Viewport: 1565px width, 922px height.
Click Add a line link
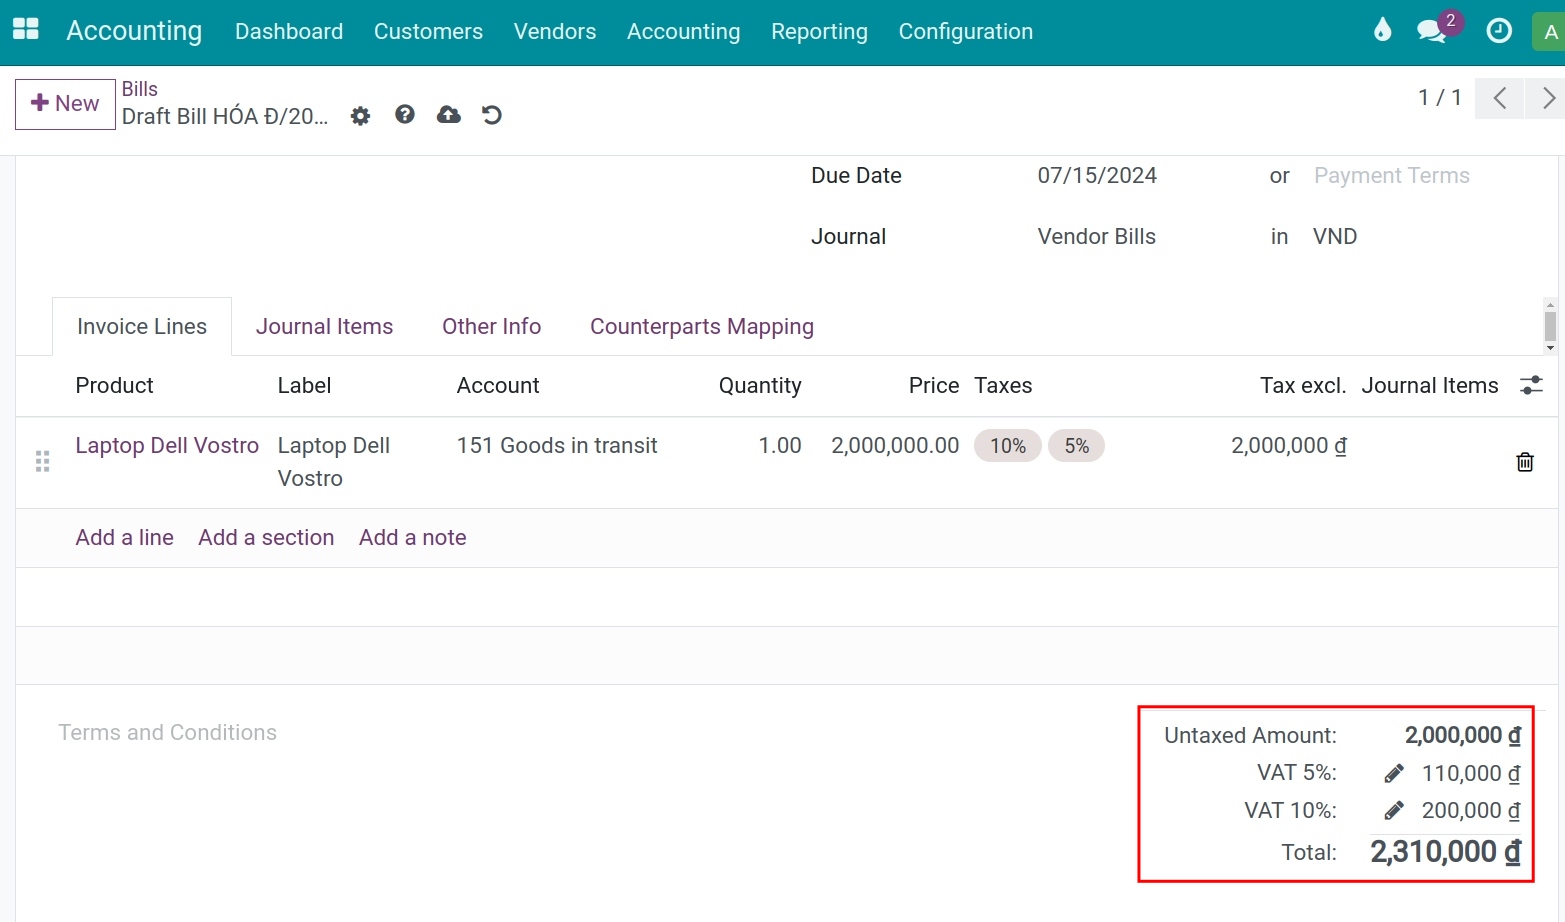point(125,537)
